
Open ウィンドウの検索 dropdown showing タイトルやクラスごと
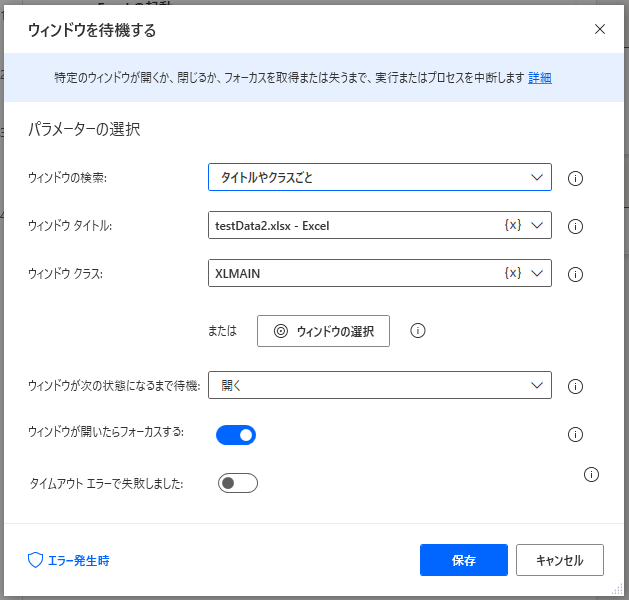(379, 178)
